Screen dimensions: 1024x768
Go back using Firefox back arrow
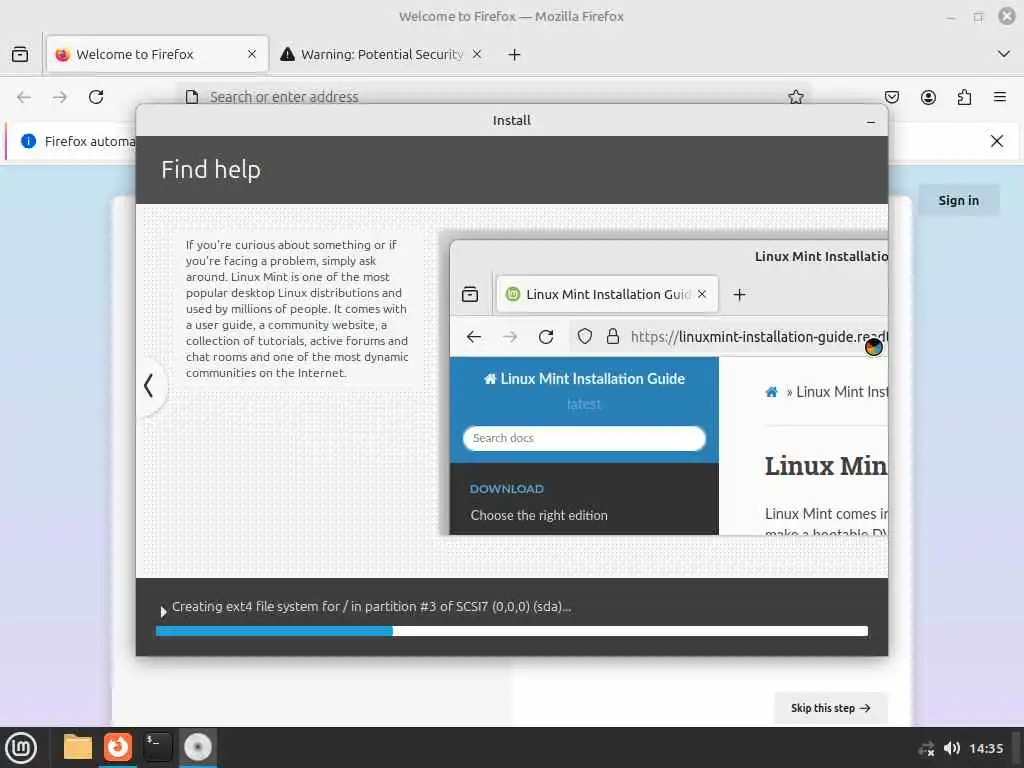(x=24, y=97)
